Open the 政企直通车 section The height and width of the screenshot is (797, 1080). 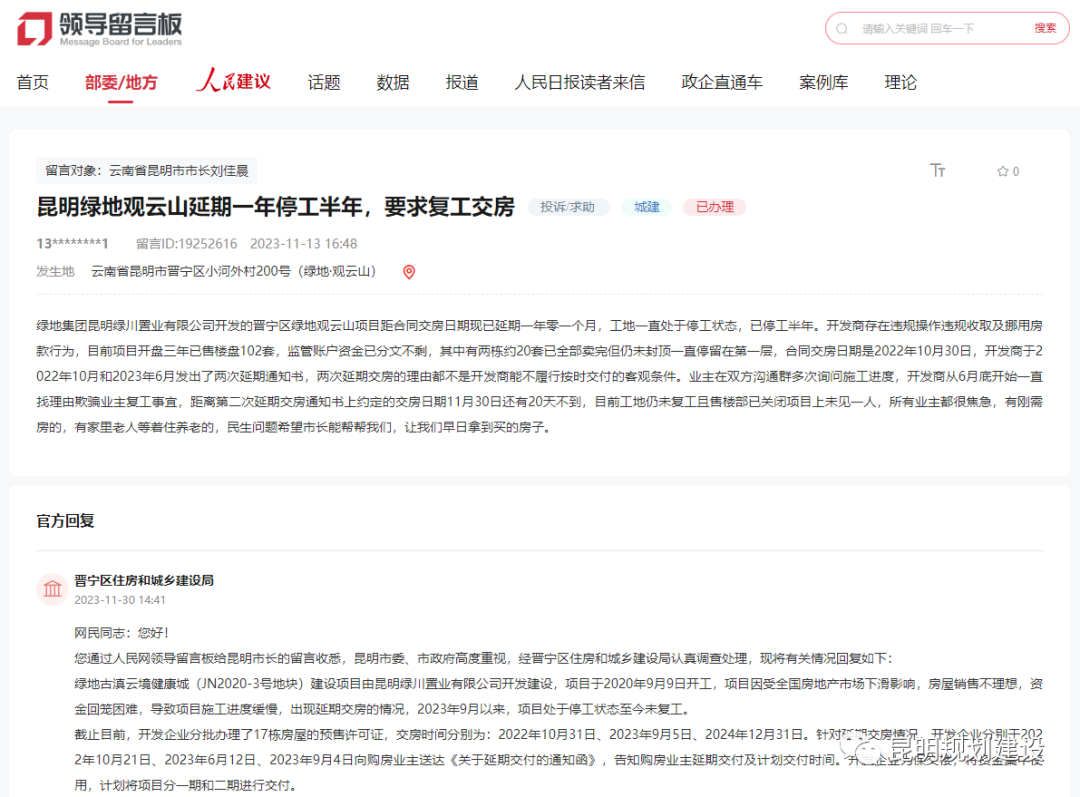point(723,82)
